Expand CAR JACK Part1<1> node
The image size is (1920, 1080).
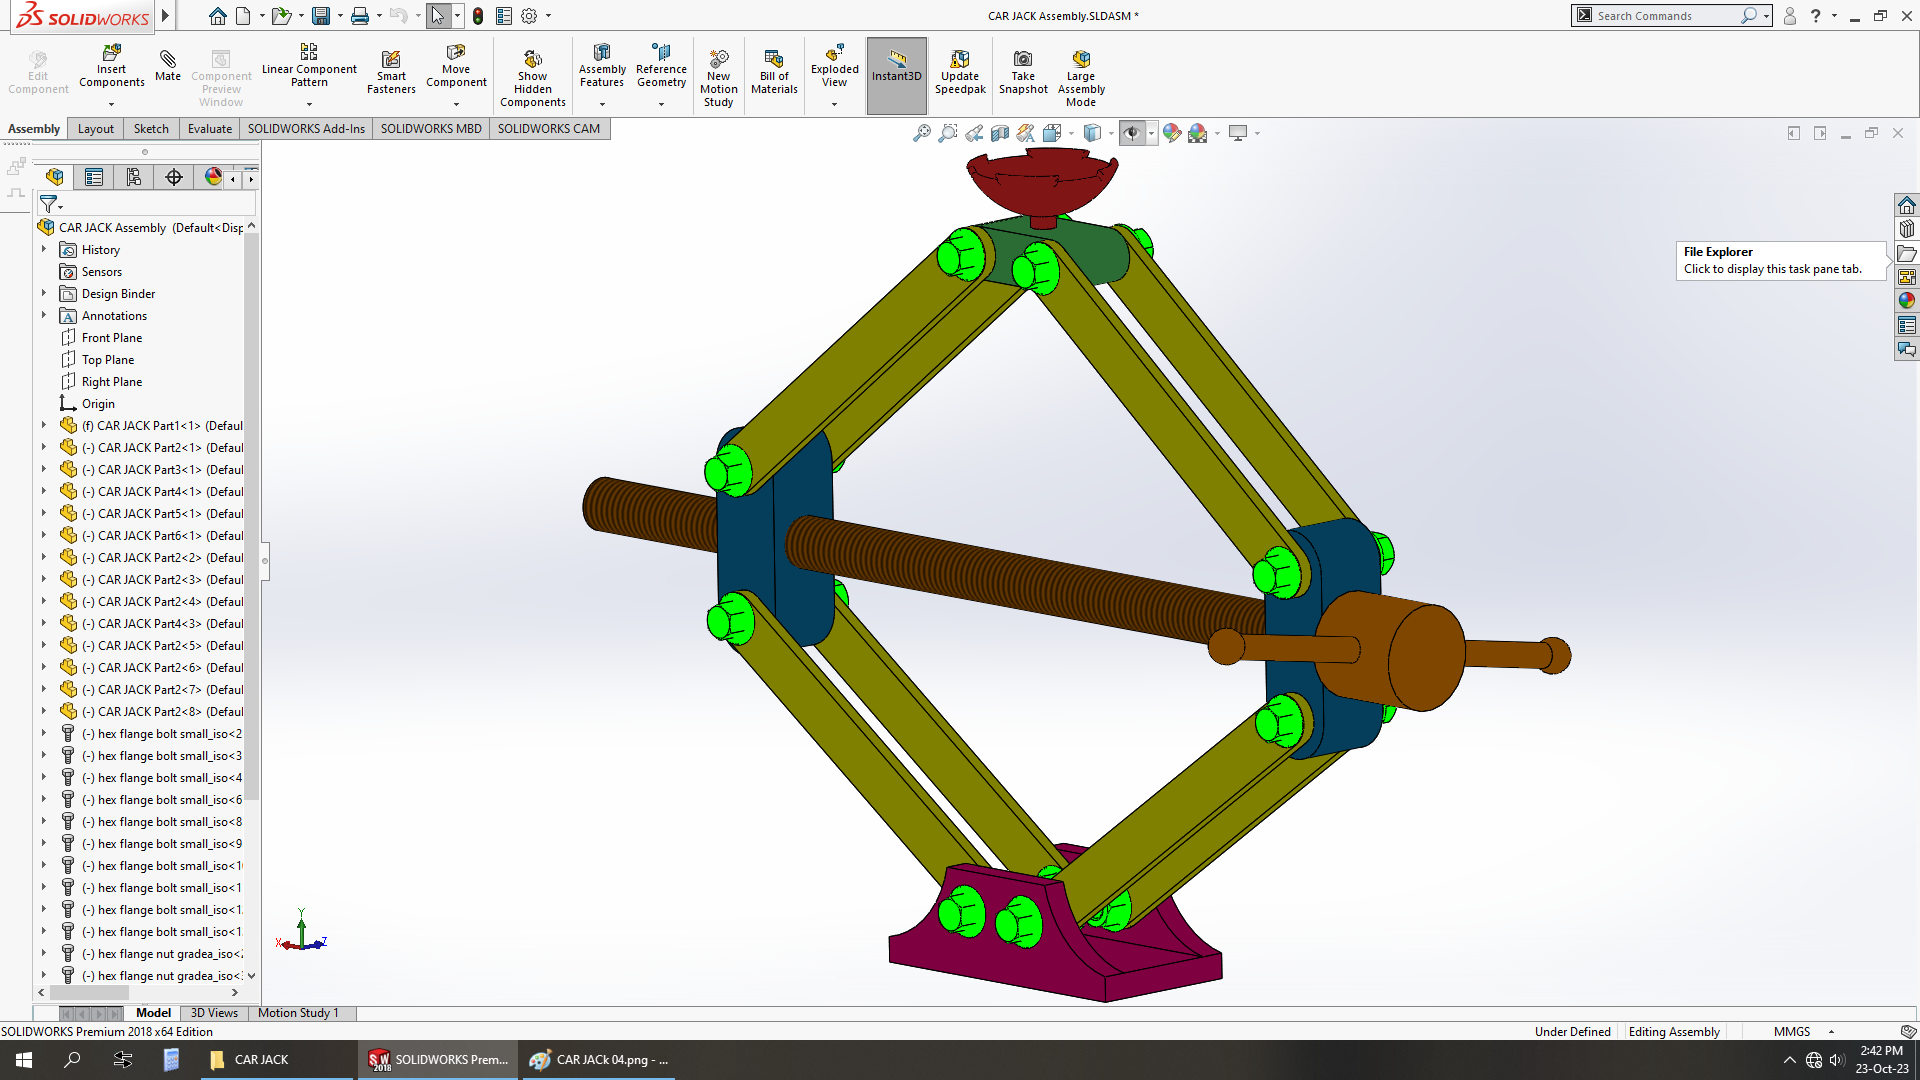tap(44, 426)
